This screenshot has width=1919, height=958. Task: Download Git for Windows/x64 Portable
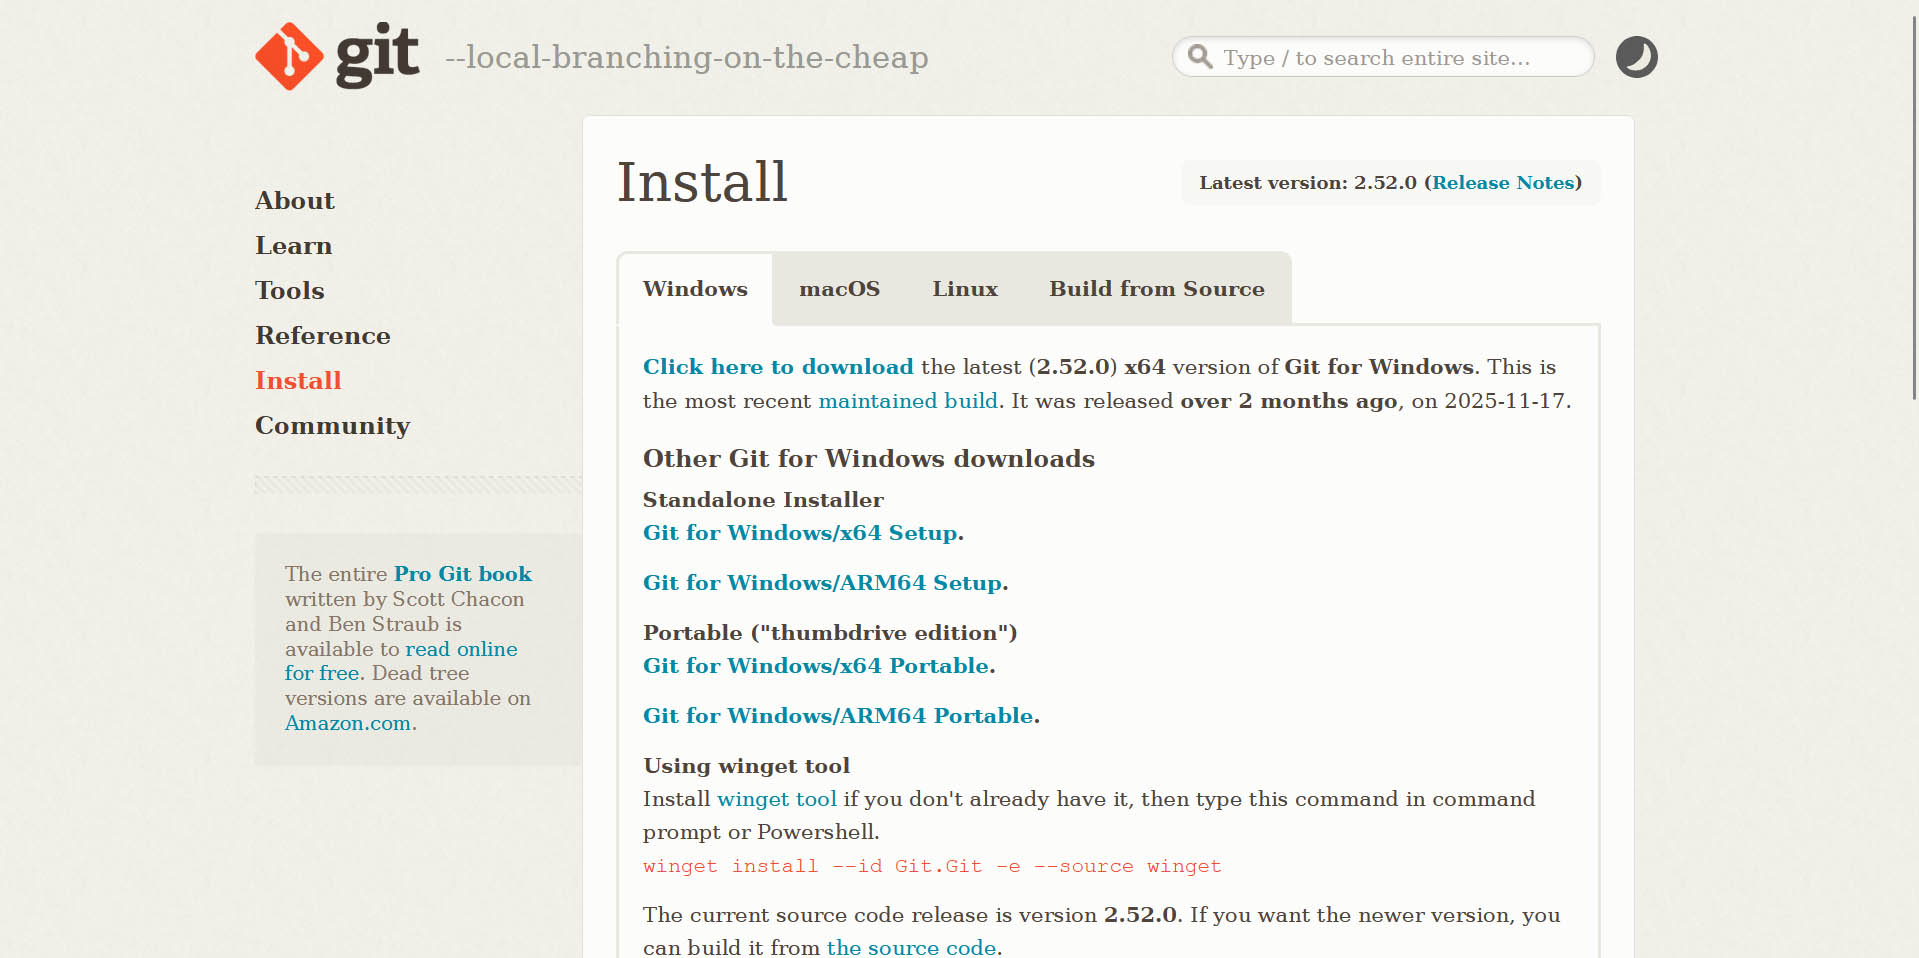(816, 666)
